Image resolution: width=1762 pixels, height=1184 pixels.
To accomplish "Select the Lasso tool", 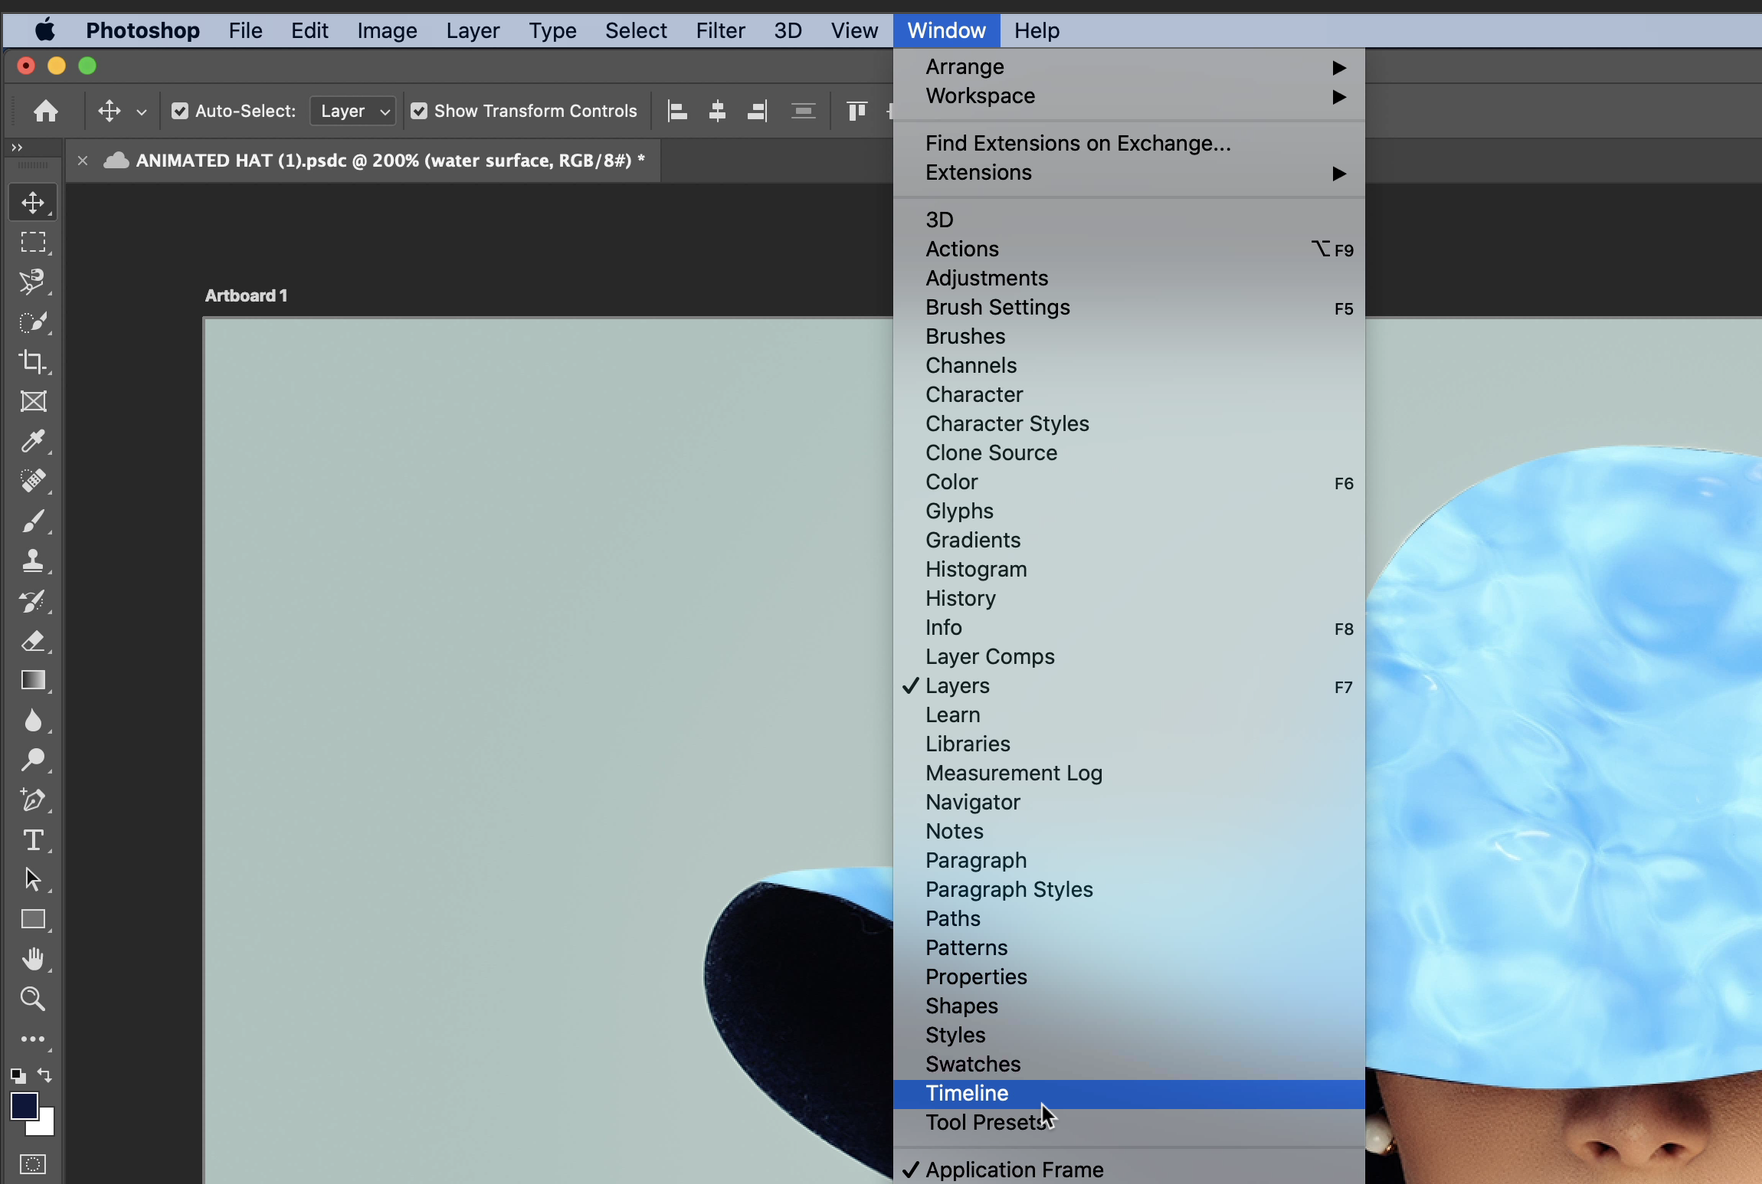I will pos(33,282).
